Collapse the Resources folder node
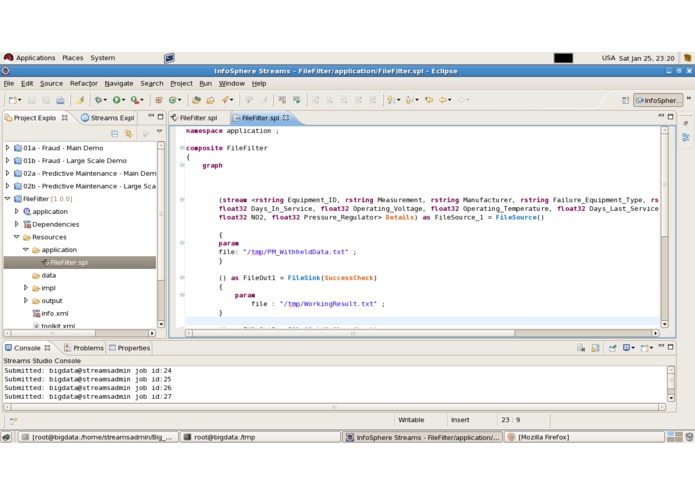 pyautogui.click(x=17, y=237)
